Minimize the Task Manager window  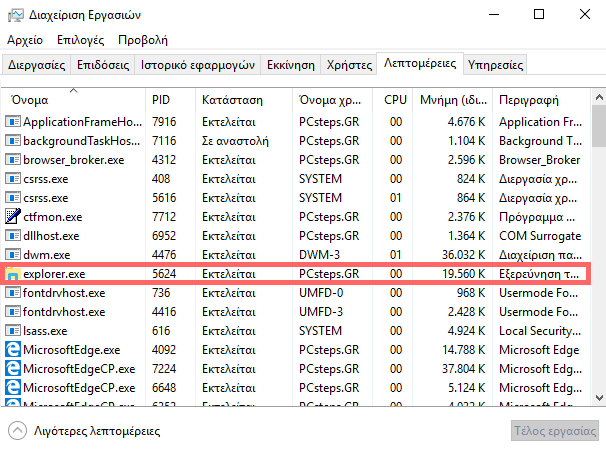(x=494, y=15)
